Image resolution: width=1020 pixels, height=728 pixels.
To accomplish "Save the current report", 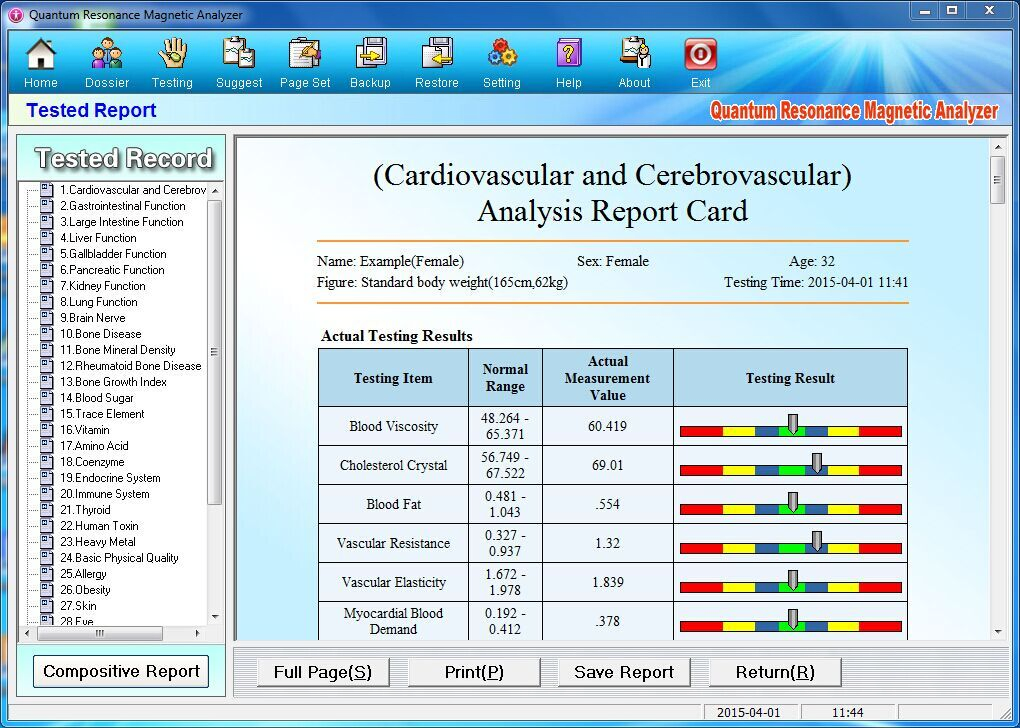I will point(622,673).
